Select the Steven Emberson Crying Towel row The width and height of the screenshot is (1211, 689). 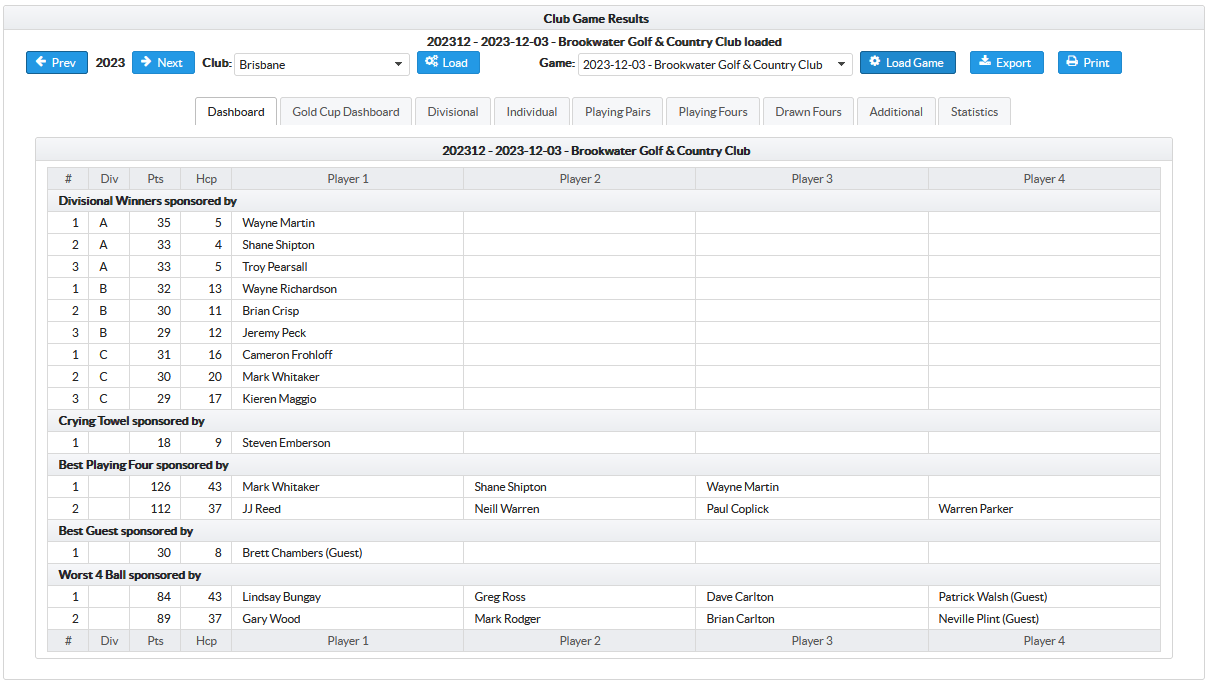click(x=286, y=443)
